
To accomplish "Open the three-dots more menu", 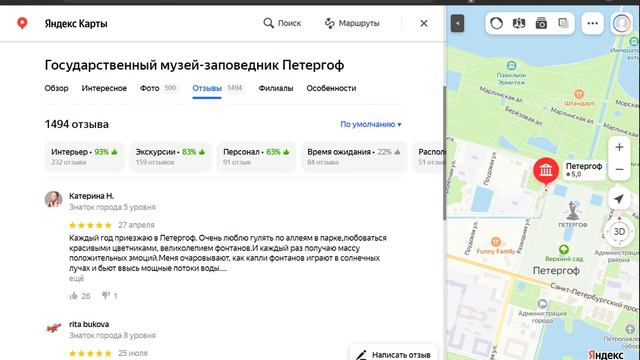I will (592, 23).
